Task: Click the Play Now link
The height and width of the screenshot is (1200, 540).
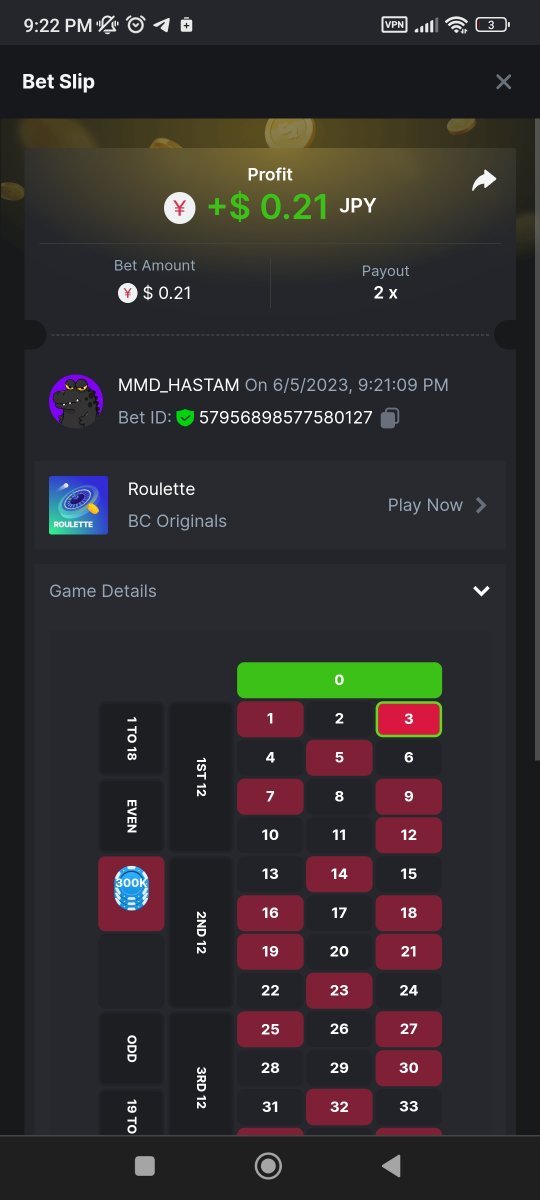Action: click(425, 505)
